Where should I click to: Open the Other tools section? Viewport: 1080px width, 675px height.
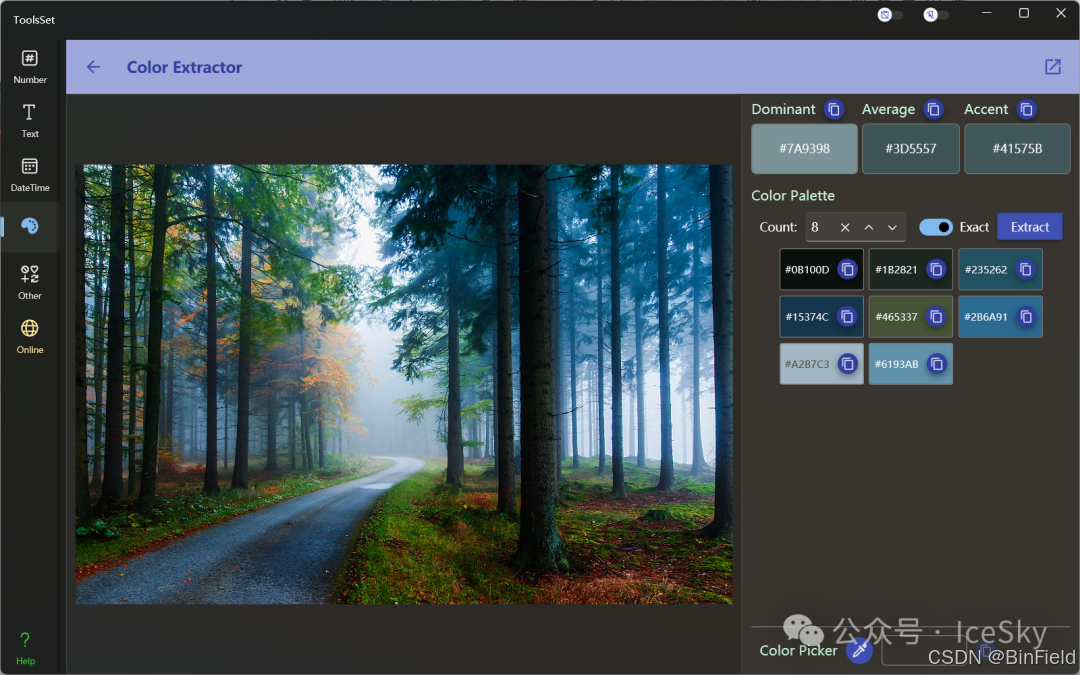click(x=30, y=282)
